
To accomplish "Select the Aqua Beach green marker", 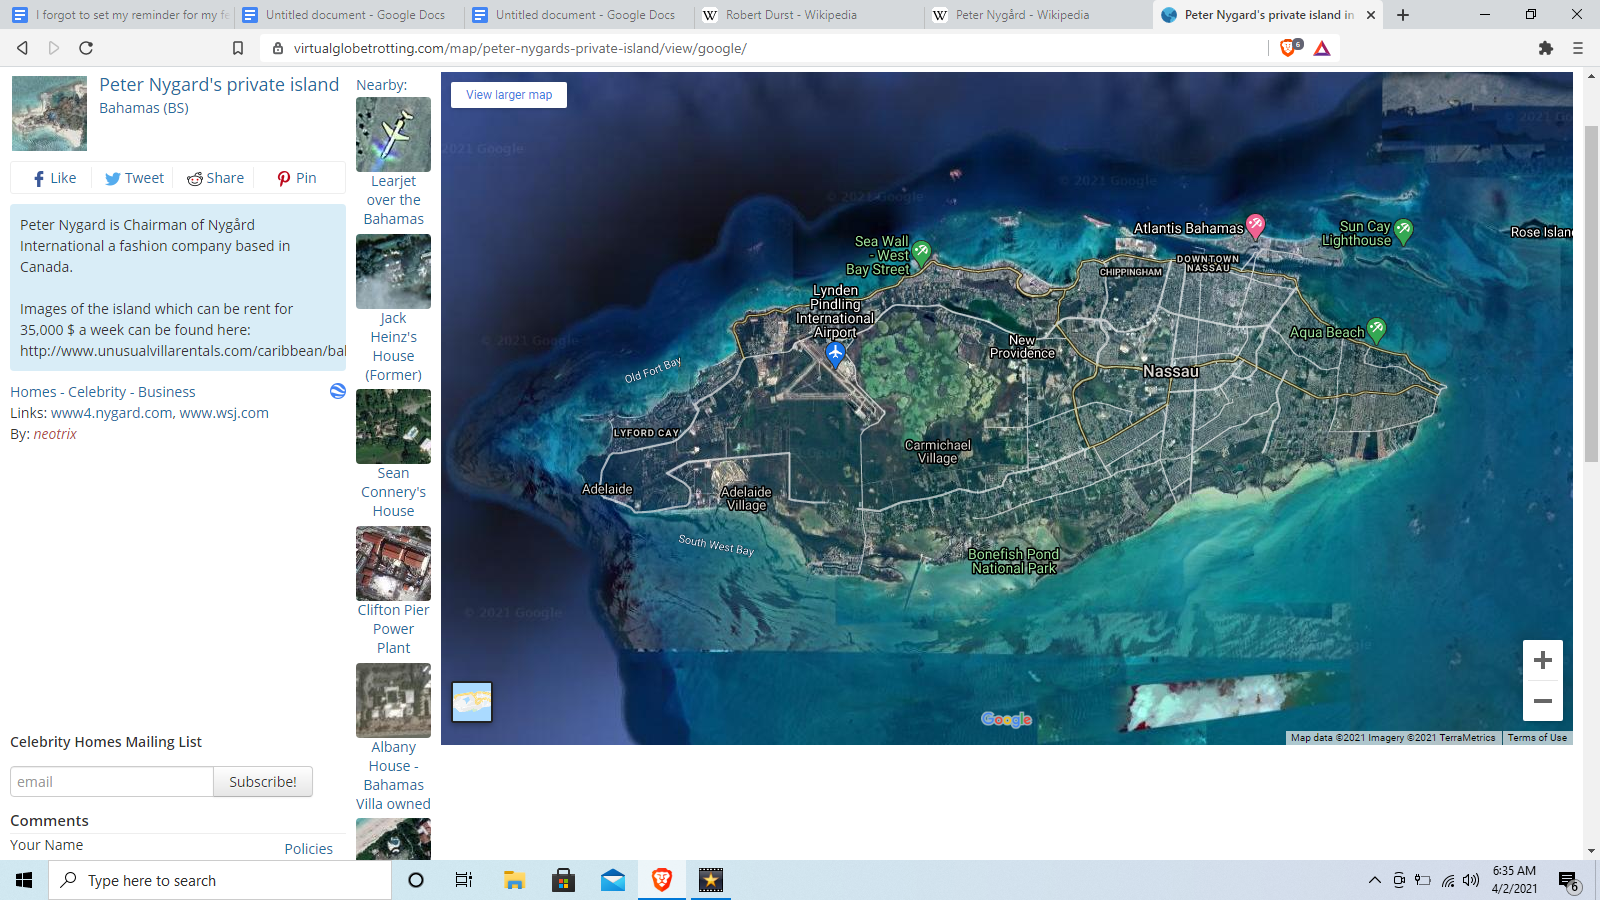I will 1377,330.
